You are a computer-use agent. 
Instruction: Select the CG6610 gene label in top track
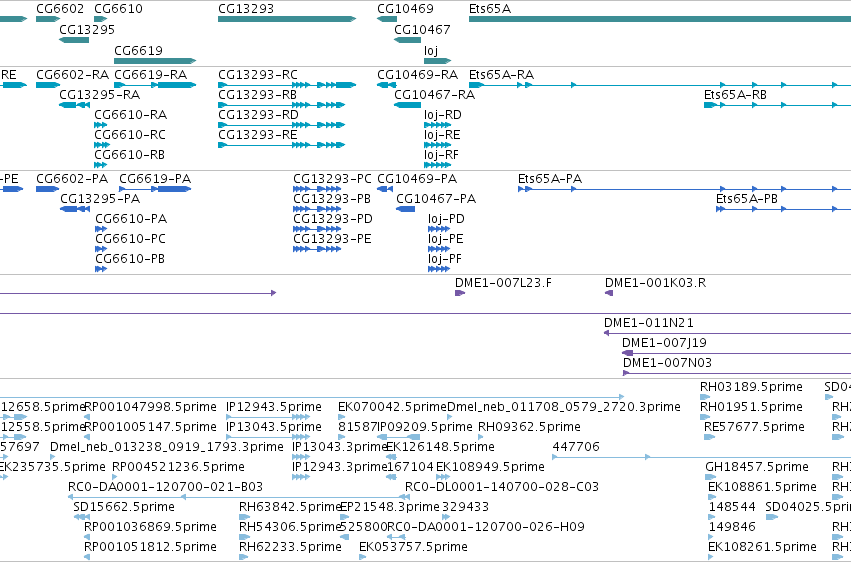pyautogui.click(x=118, y=9)
